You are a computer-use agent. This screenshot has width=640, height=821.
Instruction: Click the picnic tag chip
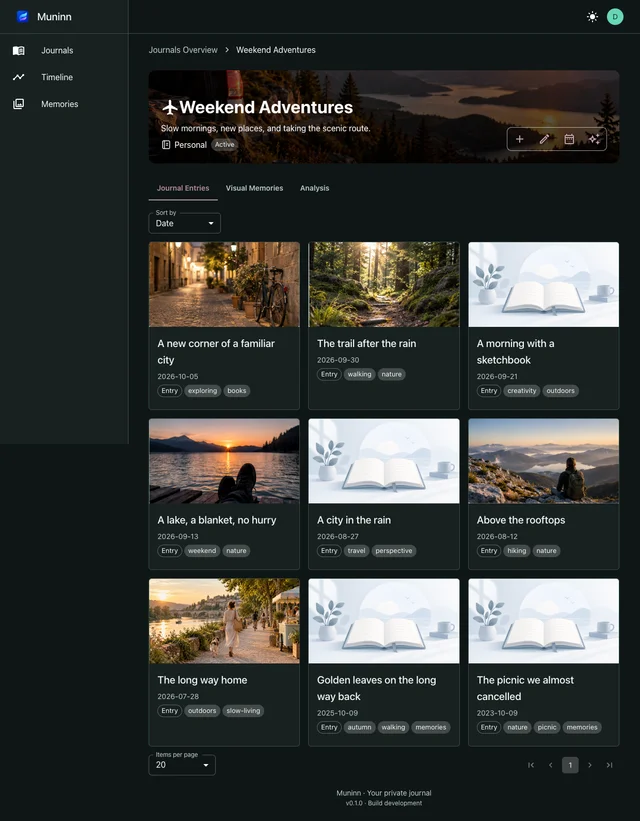(x=547, y=727)
